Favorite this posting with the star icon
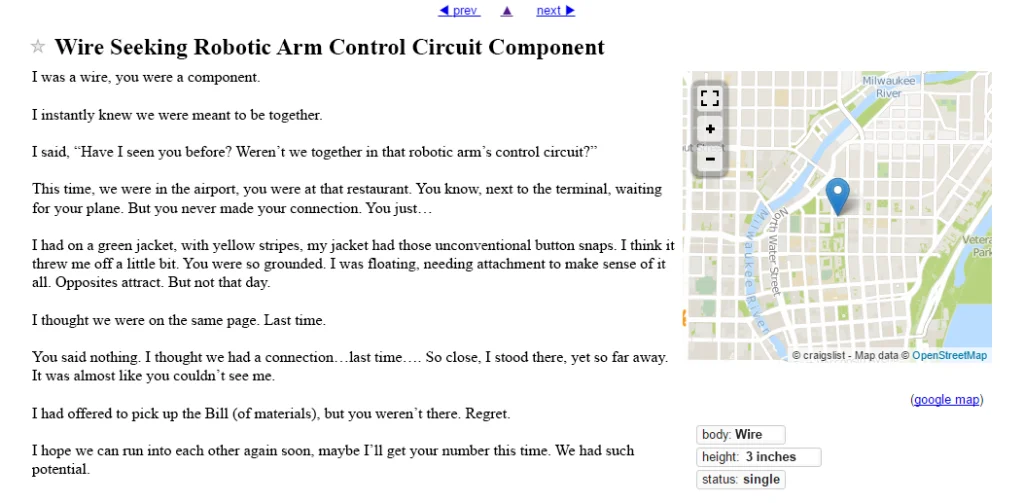Viewport: 1024px width, 503px height. click(x=38, y=47)
